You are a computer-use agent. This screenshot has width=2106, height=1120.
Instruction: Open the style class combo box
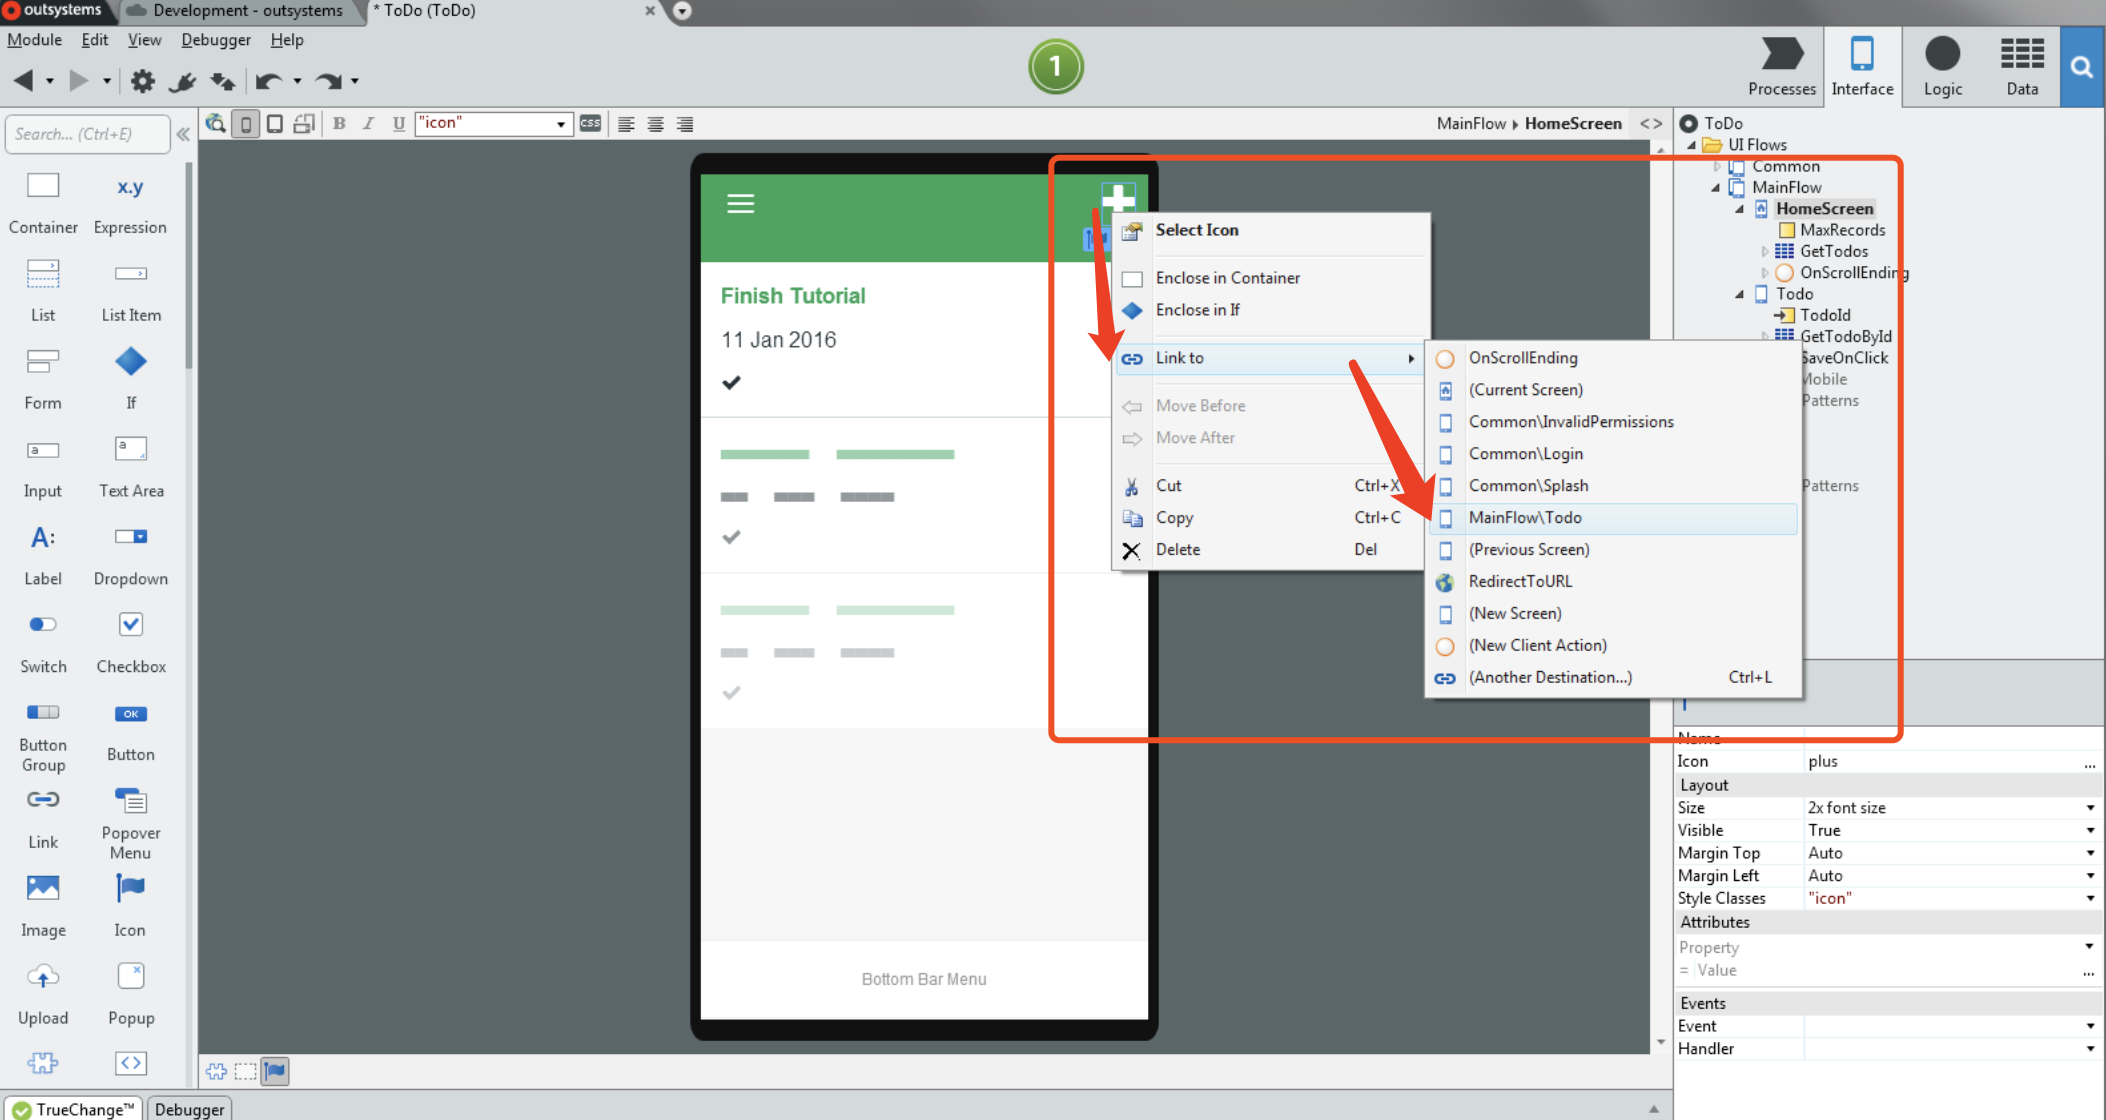[561, 124]
